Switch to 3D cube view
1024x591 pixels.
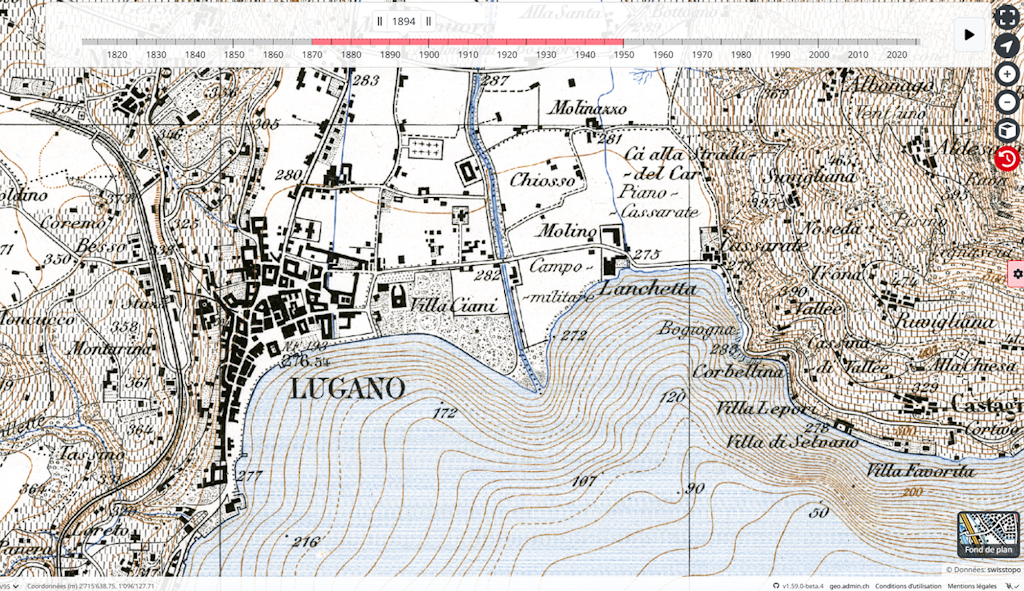click(x=1007, y=131)
